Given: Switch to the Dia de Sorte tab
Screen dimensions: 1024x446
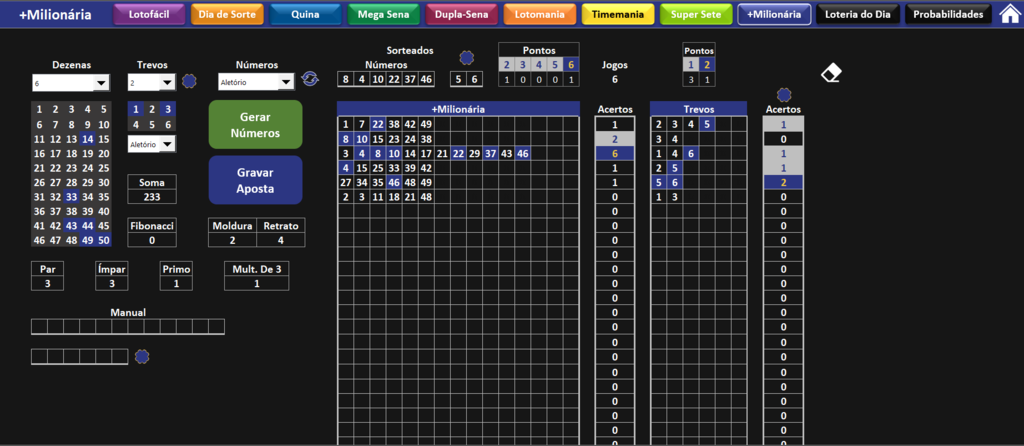Looking at the screenshot, I should coord(227,14).
